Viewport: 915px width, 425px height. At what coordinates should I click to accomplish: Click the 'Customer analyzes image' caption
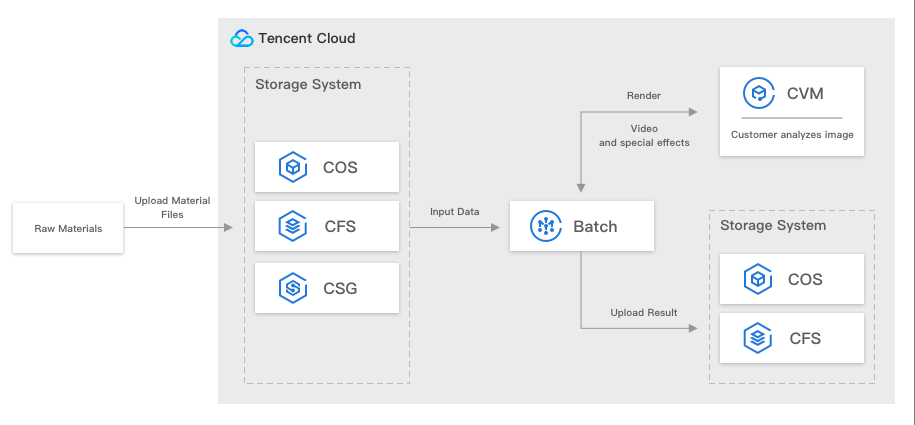tap(792, 135)
